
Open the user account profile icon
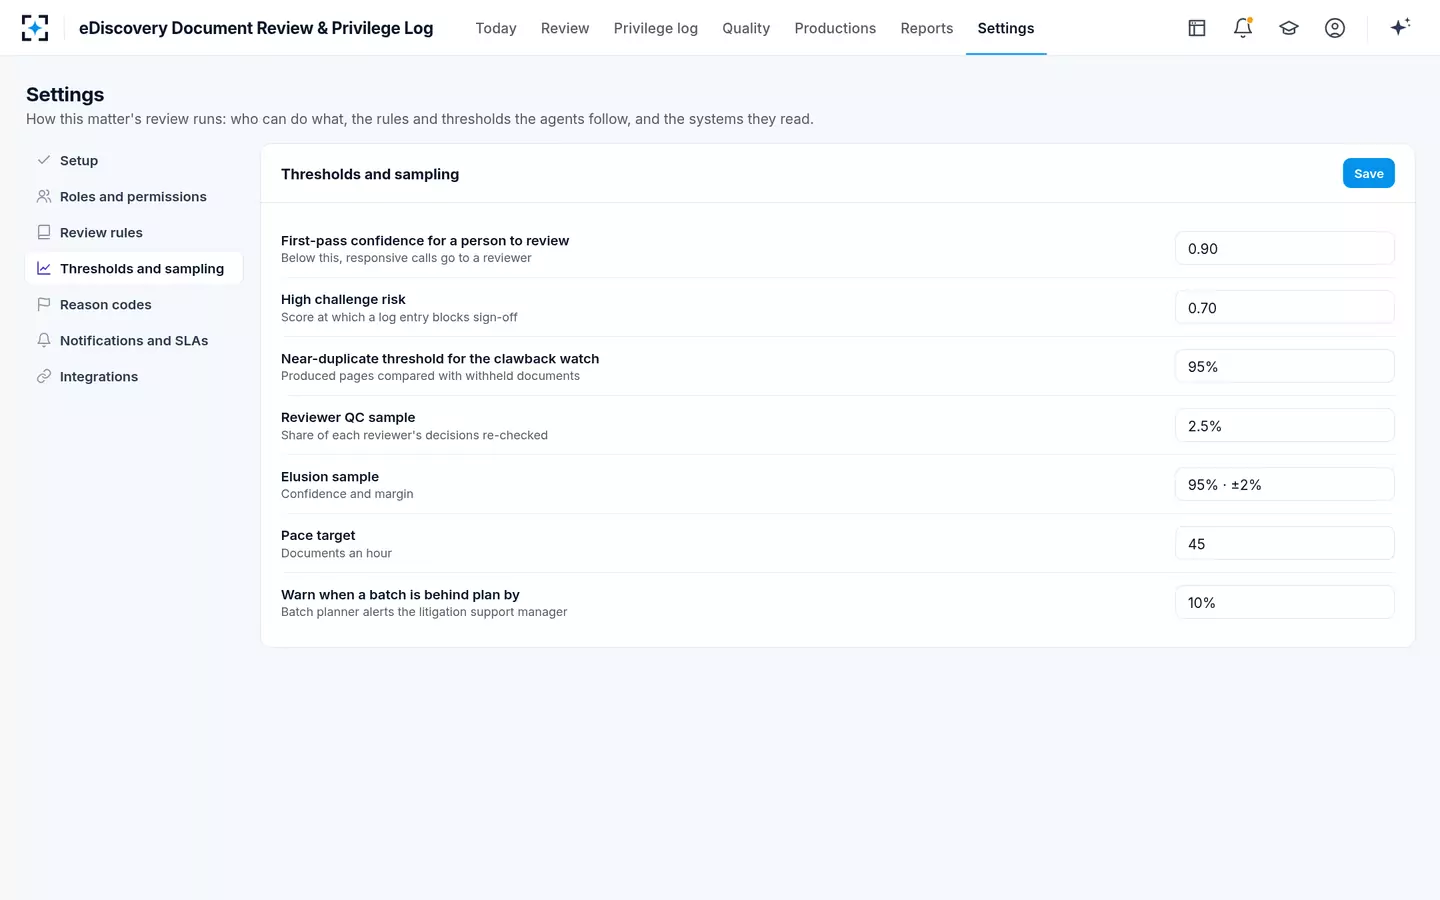tap(1335, 28)
